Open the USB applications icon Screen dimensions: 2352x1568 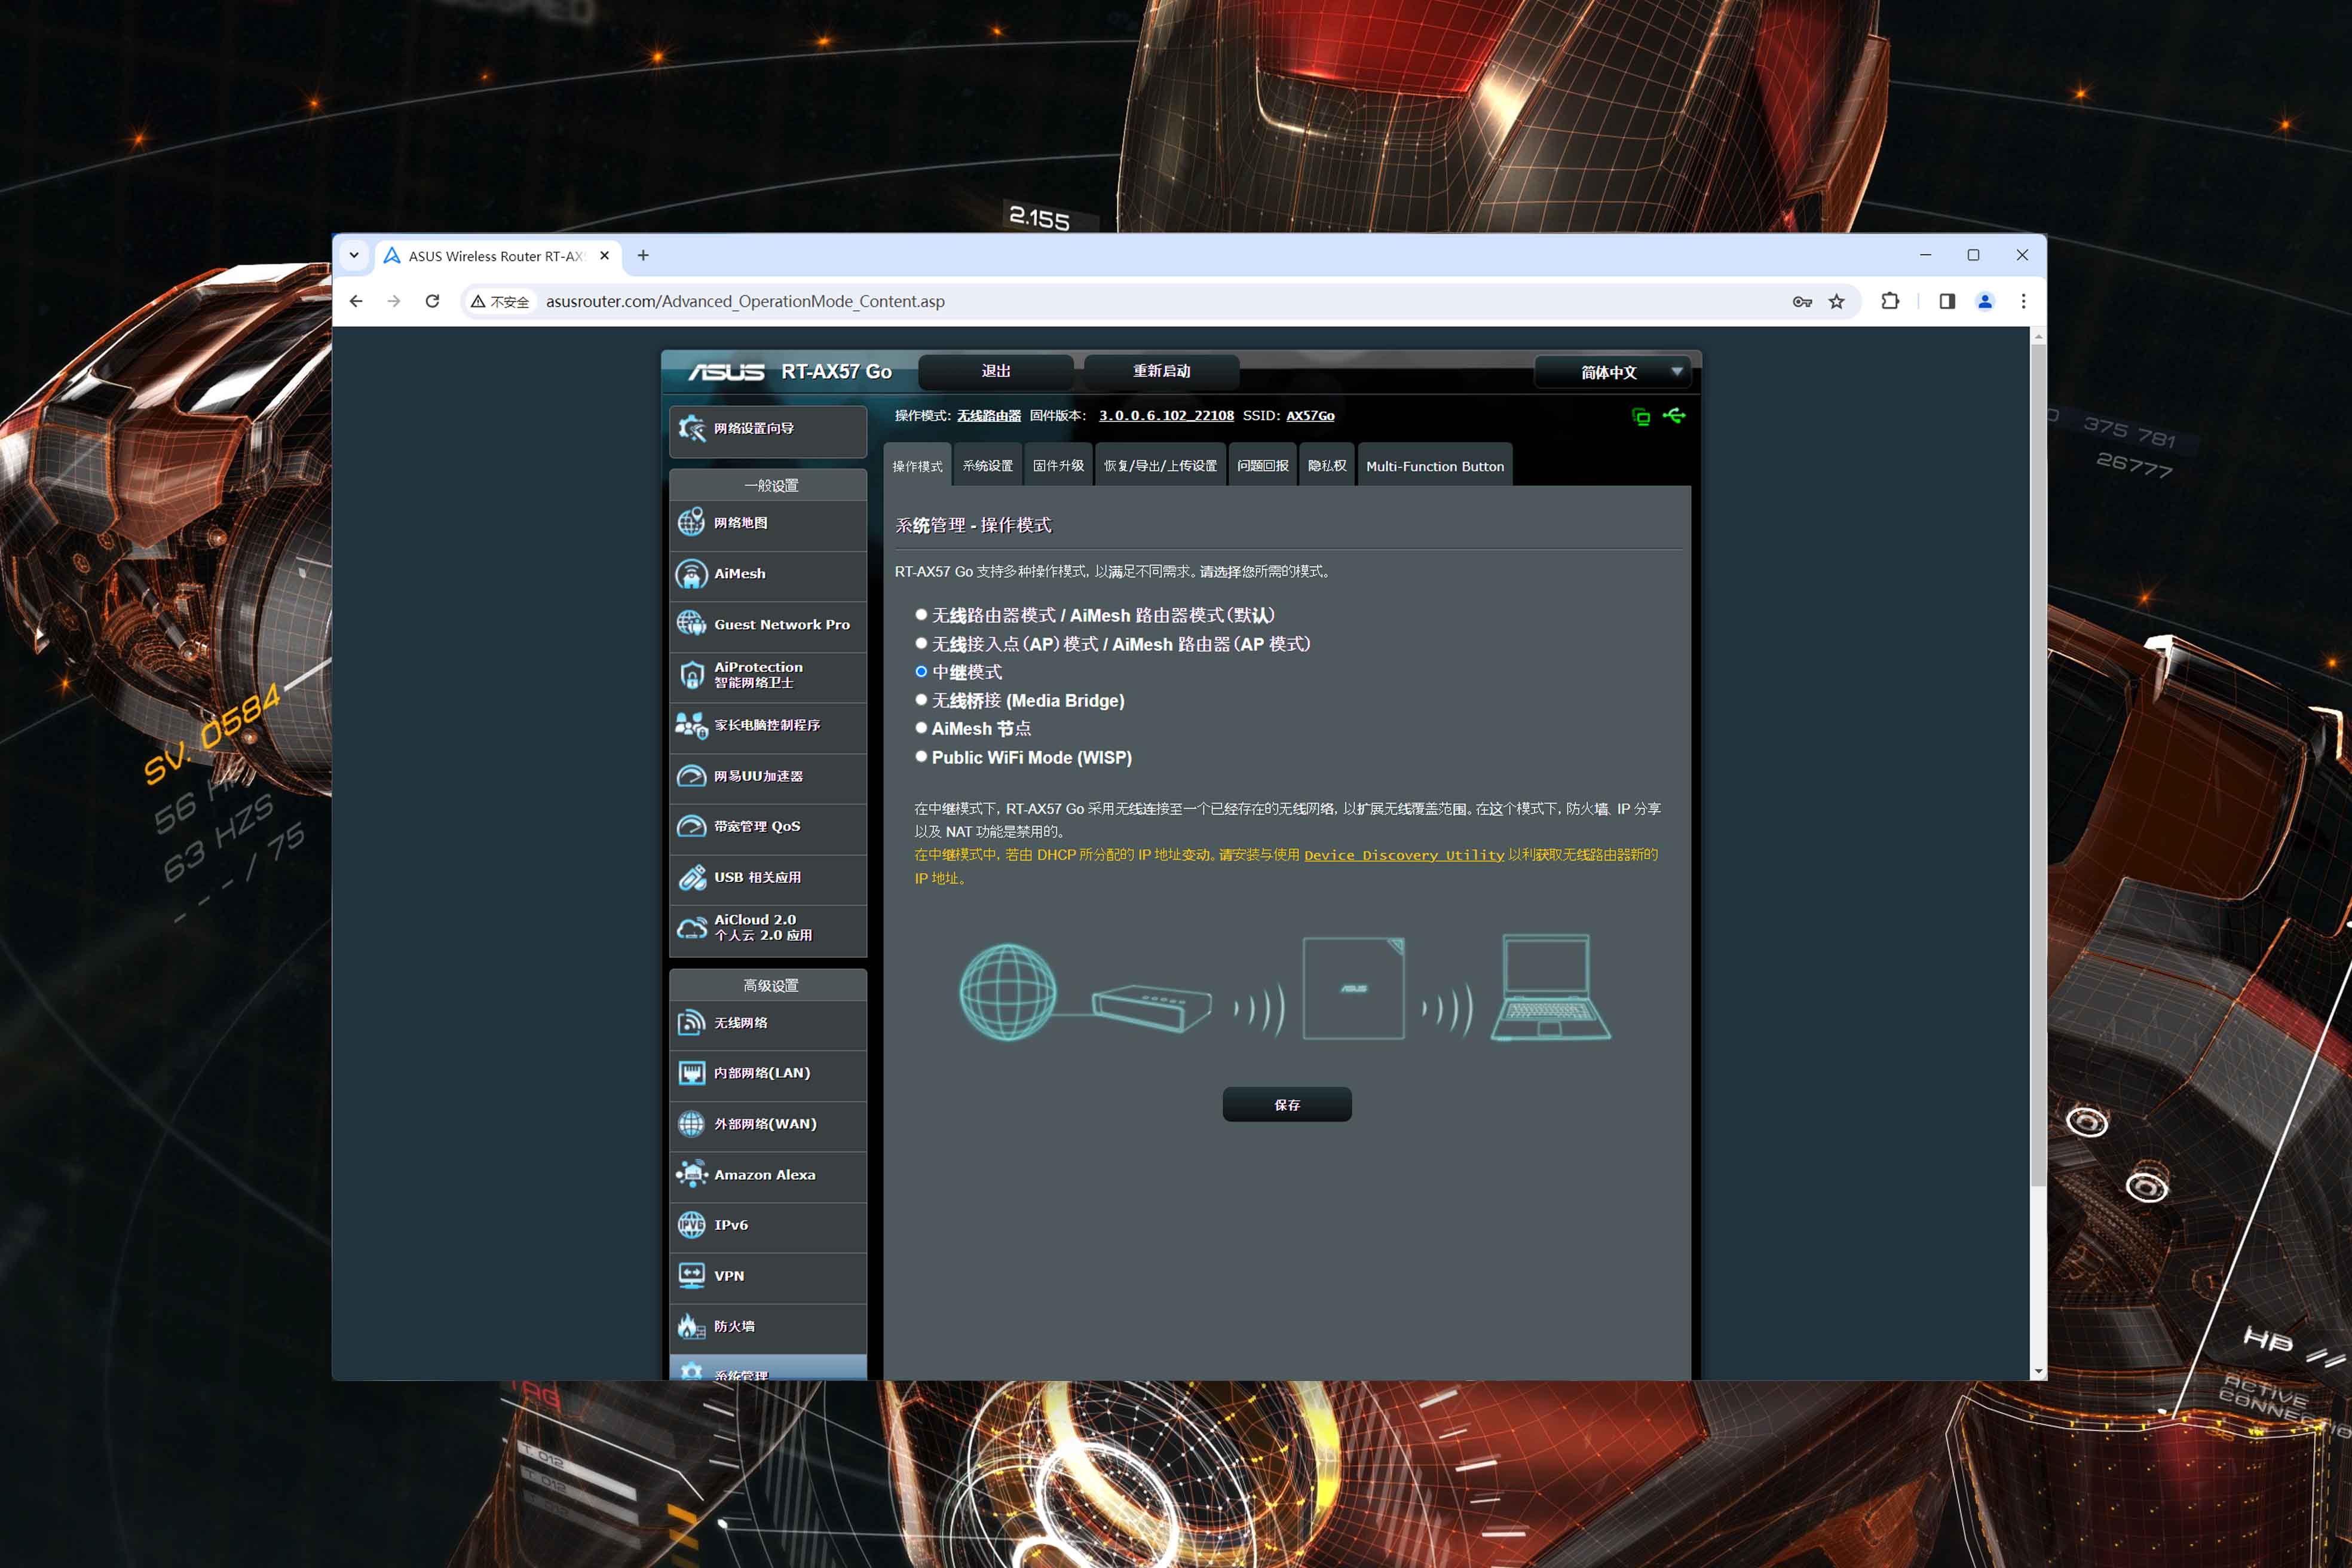pos(691,877)
